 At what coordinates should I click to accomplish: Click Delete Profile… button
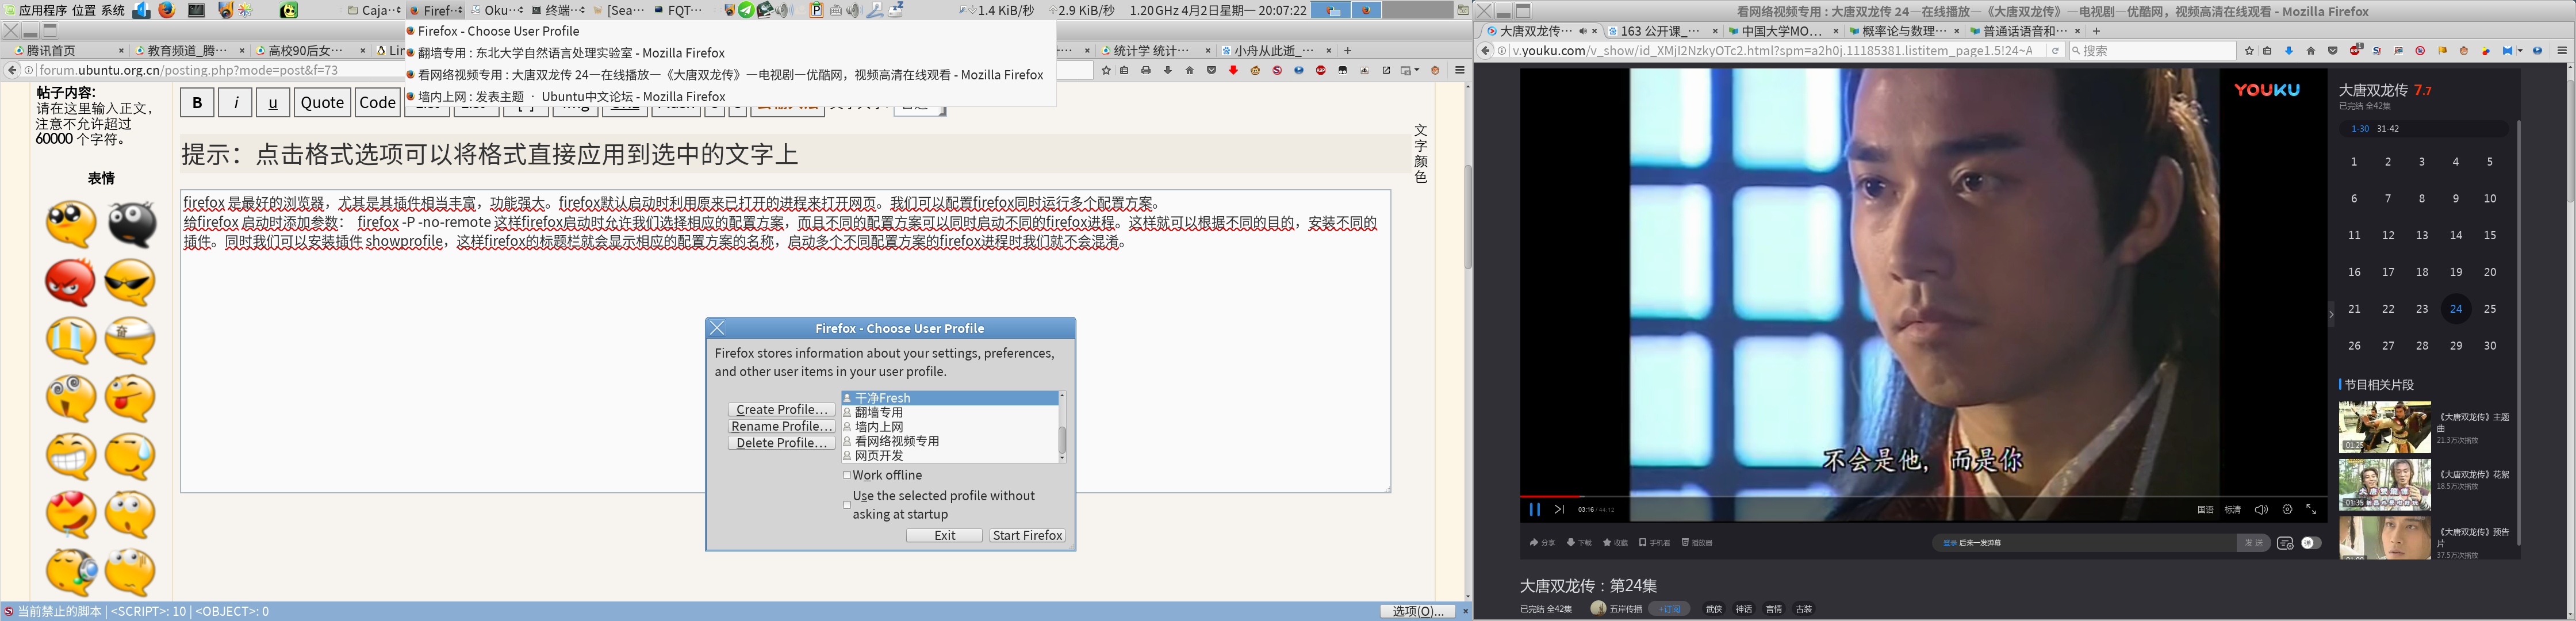[781, 443]
